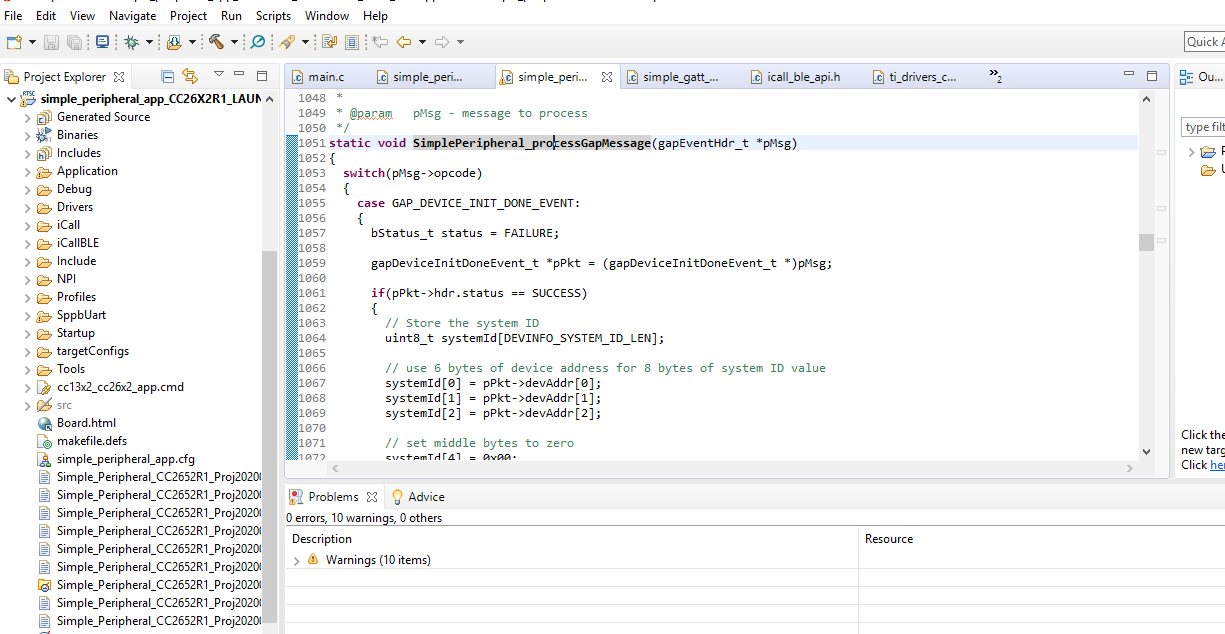Screen dimensions: 1225x634
Task: Click the Build hammer icon
Action: pyautogui.click(x=215, y=42)
